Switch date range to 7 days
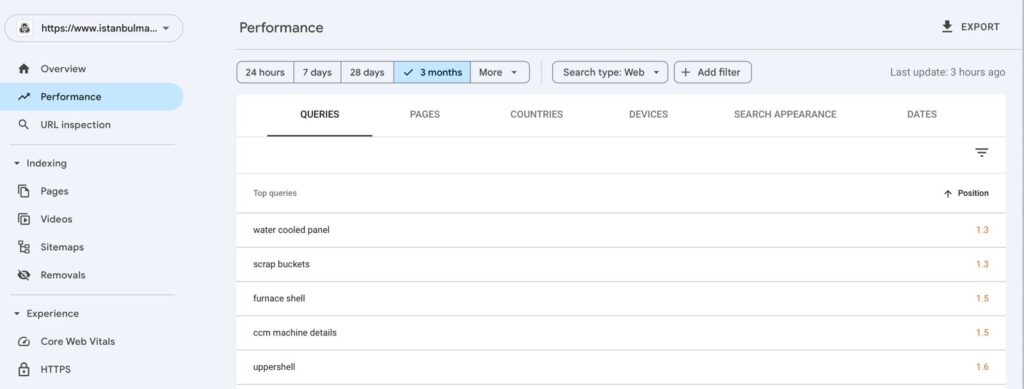Screen dimensions: 1024x389 pos(317,72)
